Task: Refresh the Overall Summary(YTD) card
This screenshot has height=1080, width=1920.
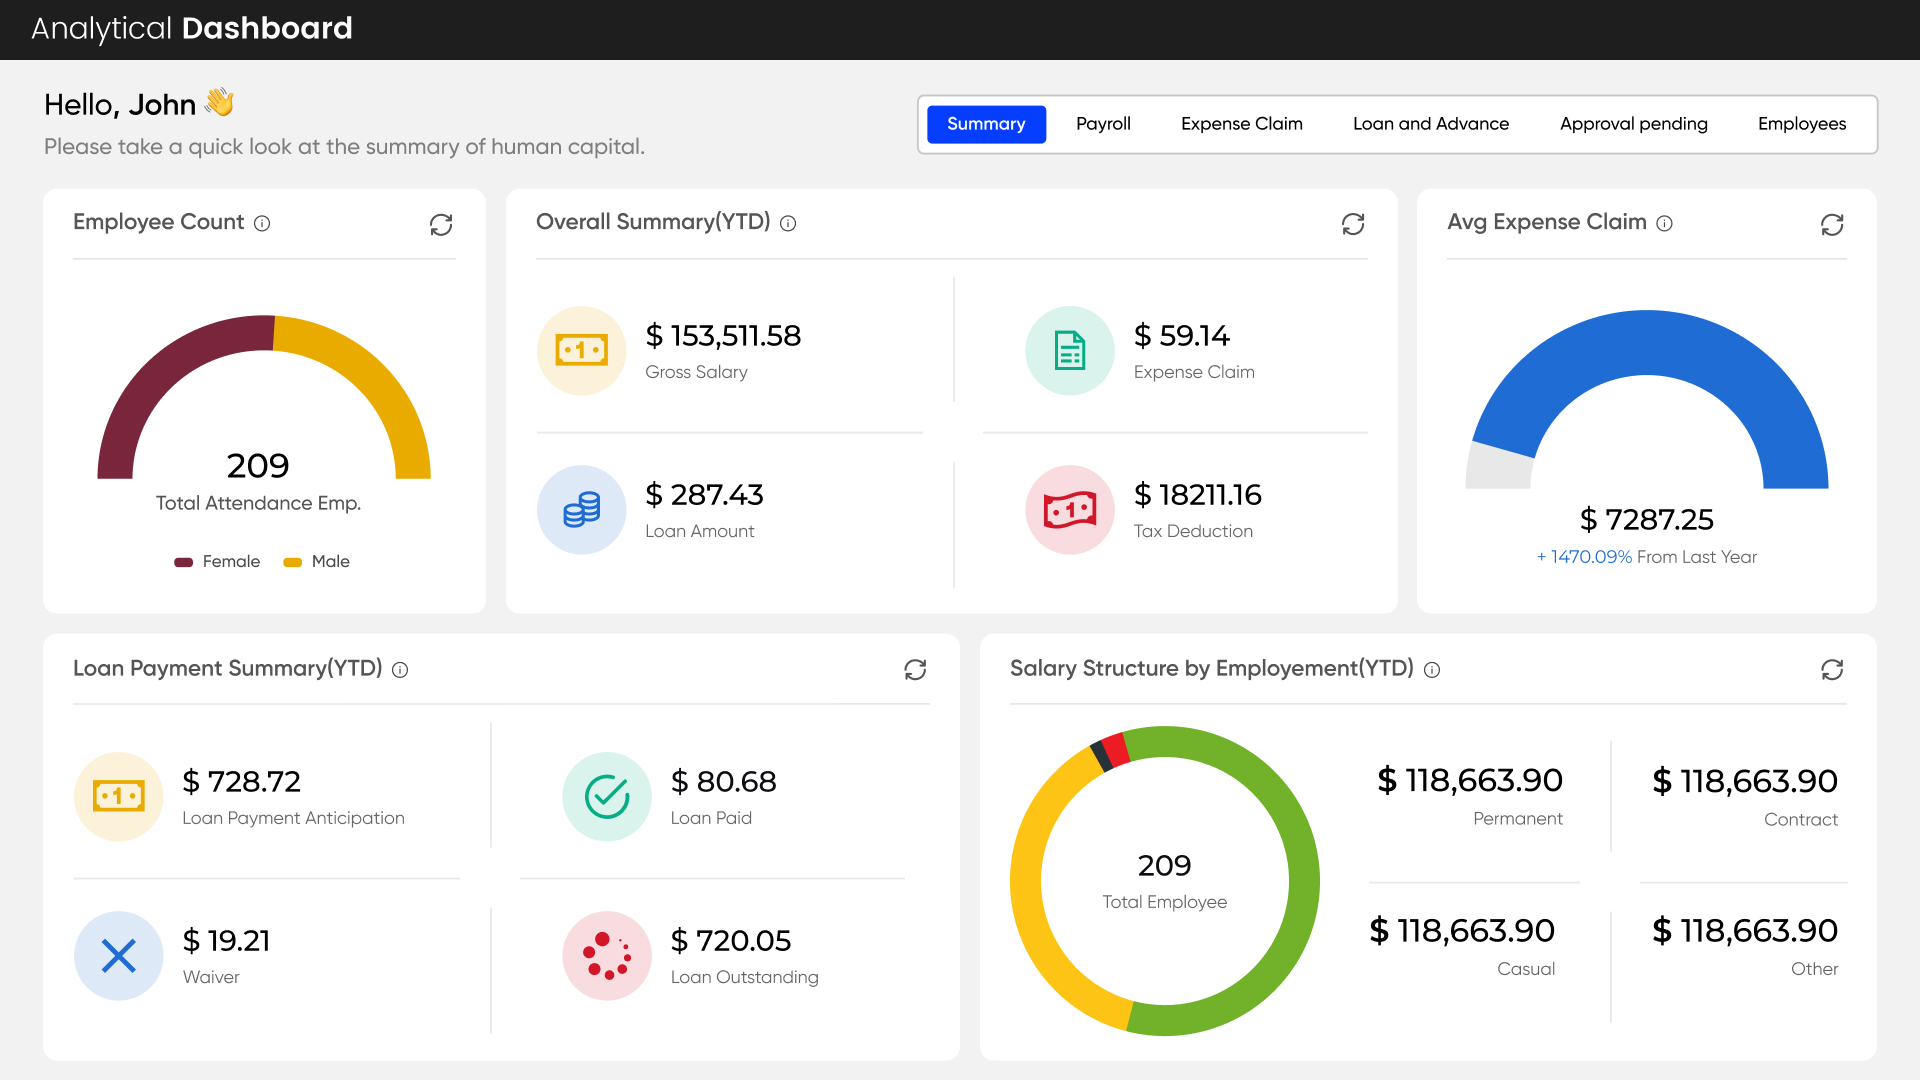Action: point(1353,225)
